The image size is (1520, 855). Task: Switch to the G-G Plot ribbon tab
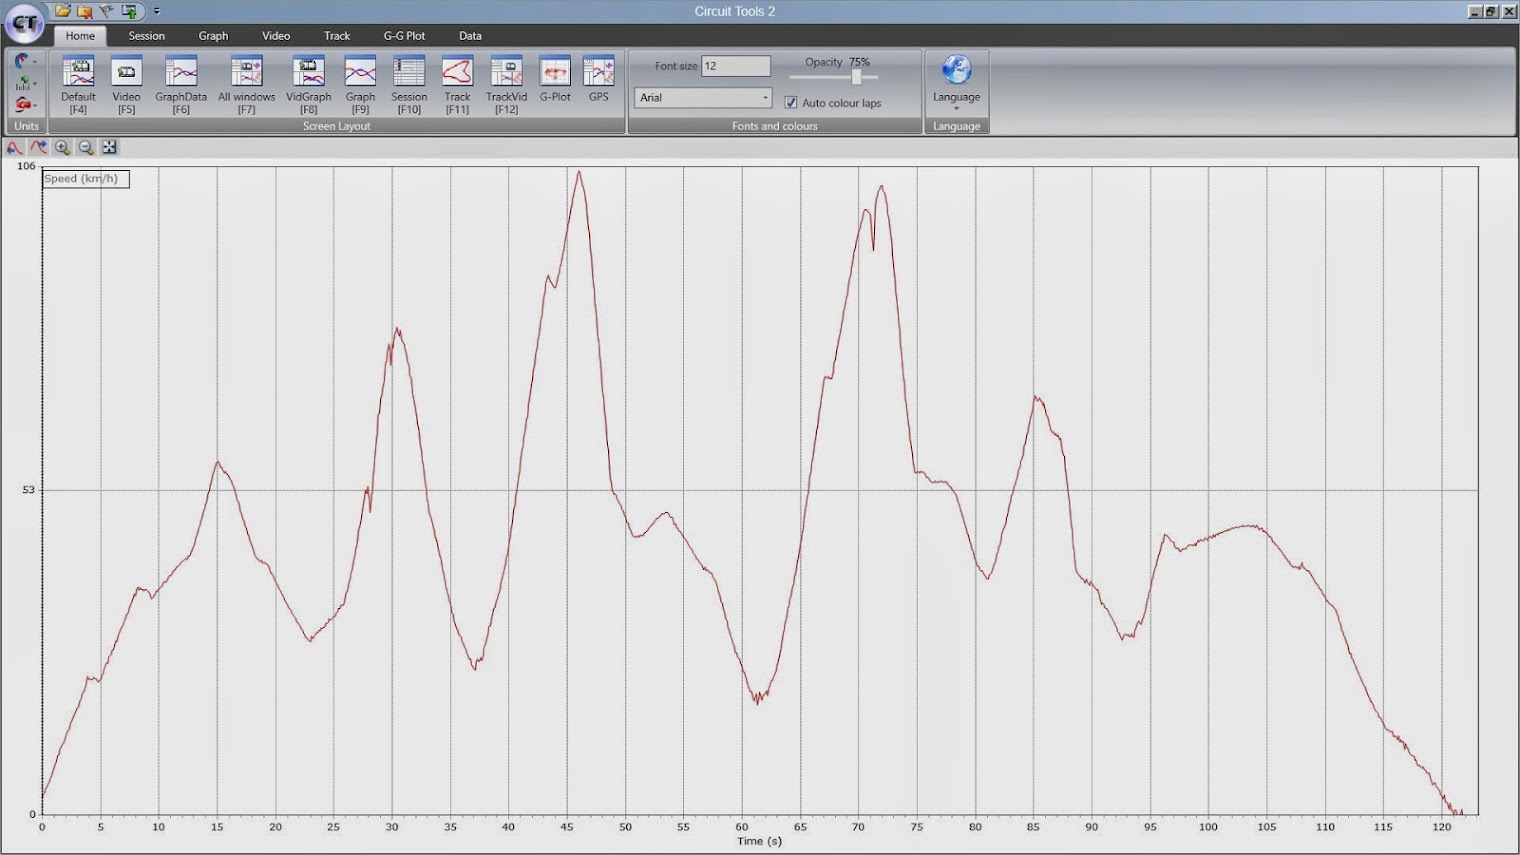(x=404, y=36)
